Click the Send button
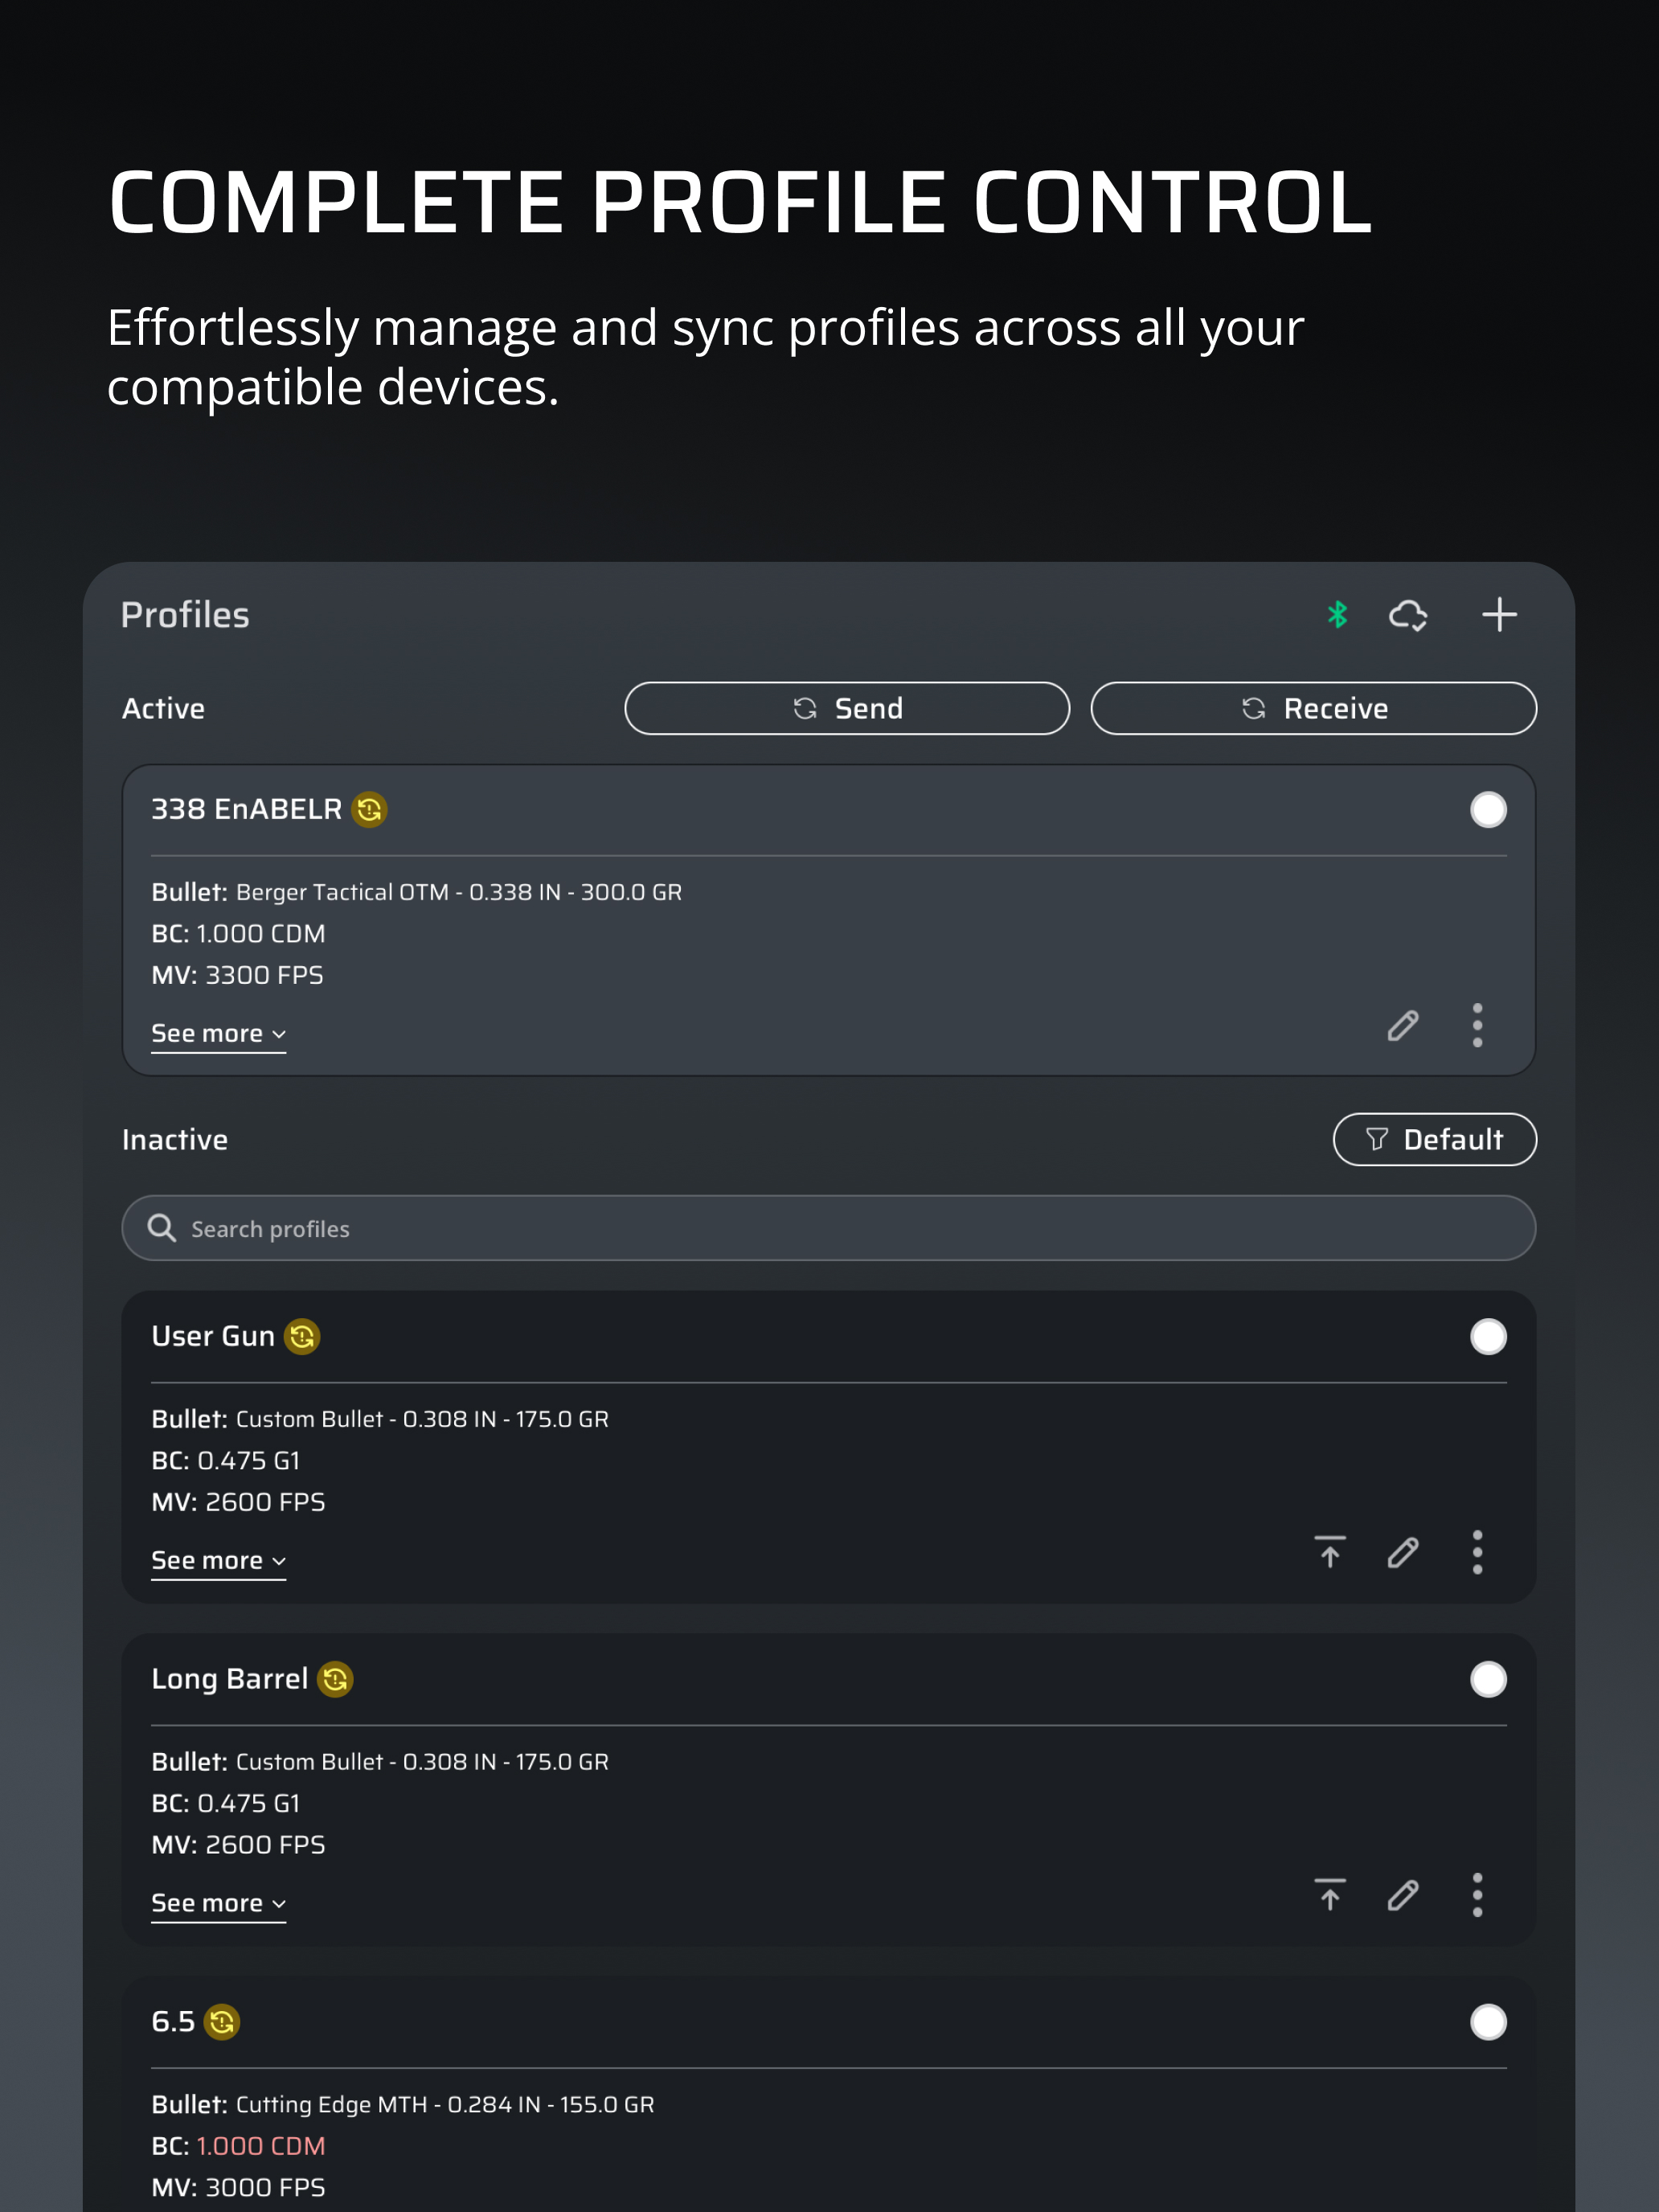Viewport: 1659px width, 2212px height. point(847,708)
